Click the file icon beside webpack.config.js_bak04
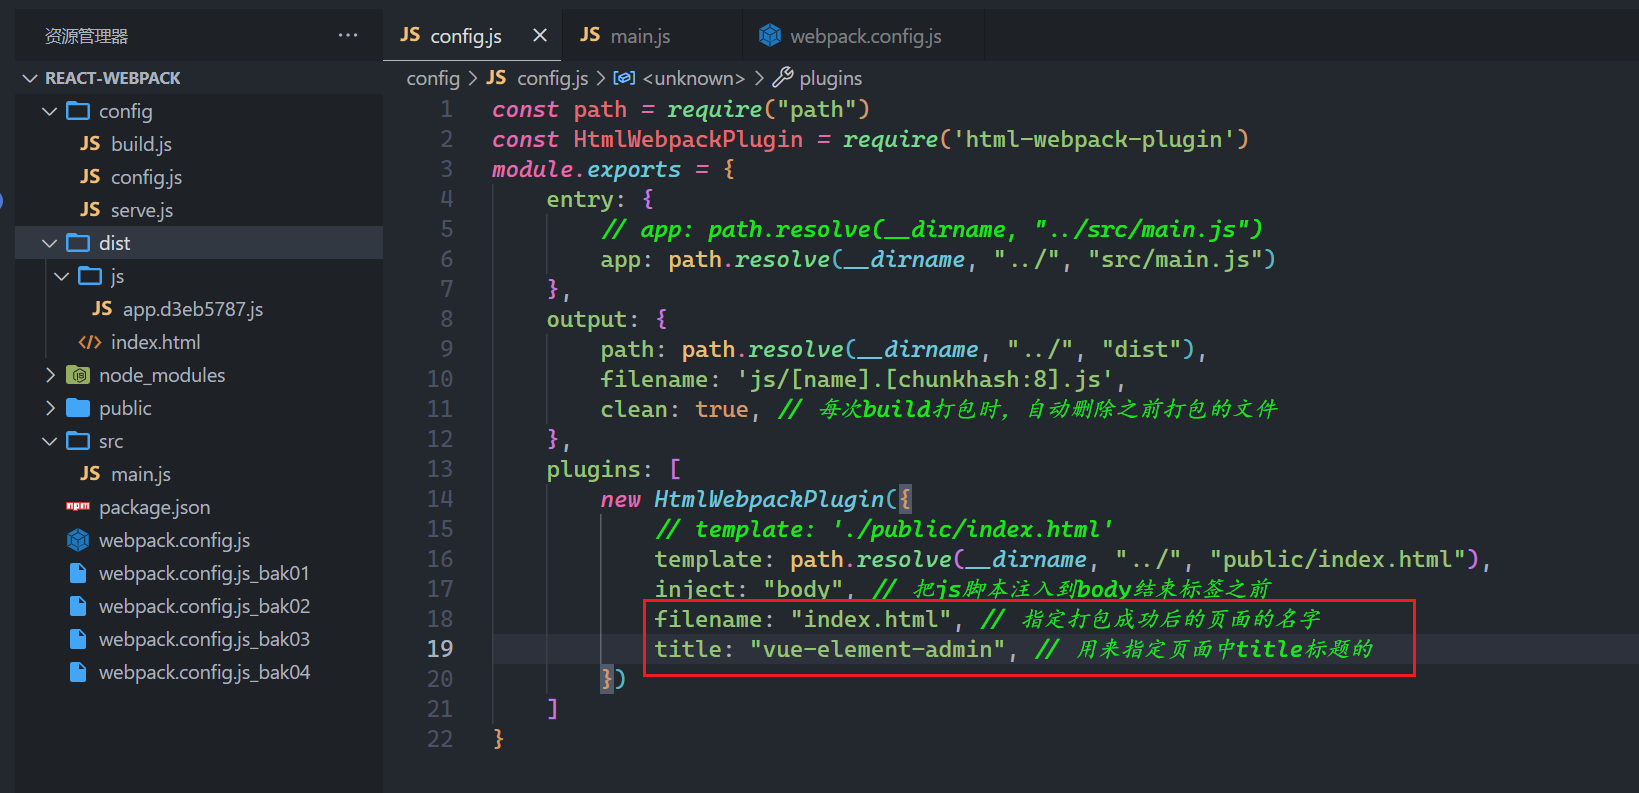 tap(78, 672)
